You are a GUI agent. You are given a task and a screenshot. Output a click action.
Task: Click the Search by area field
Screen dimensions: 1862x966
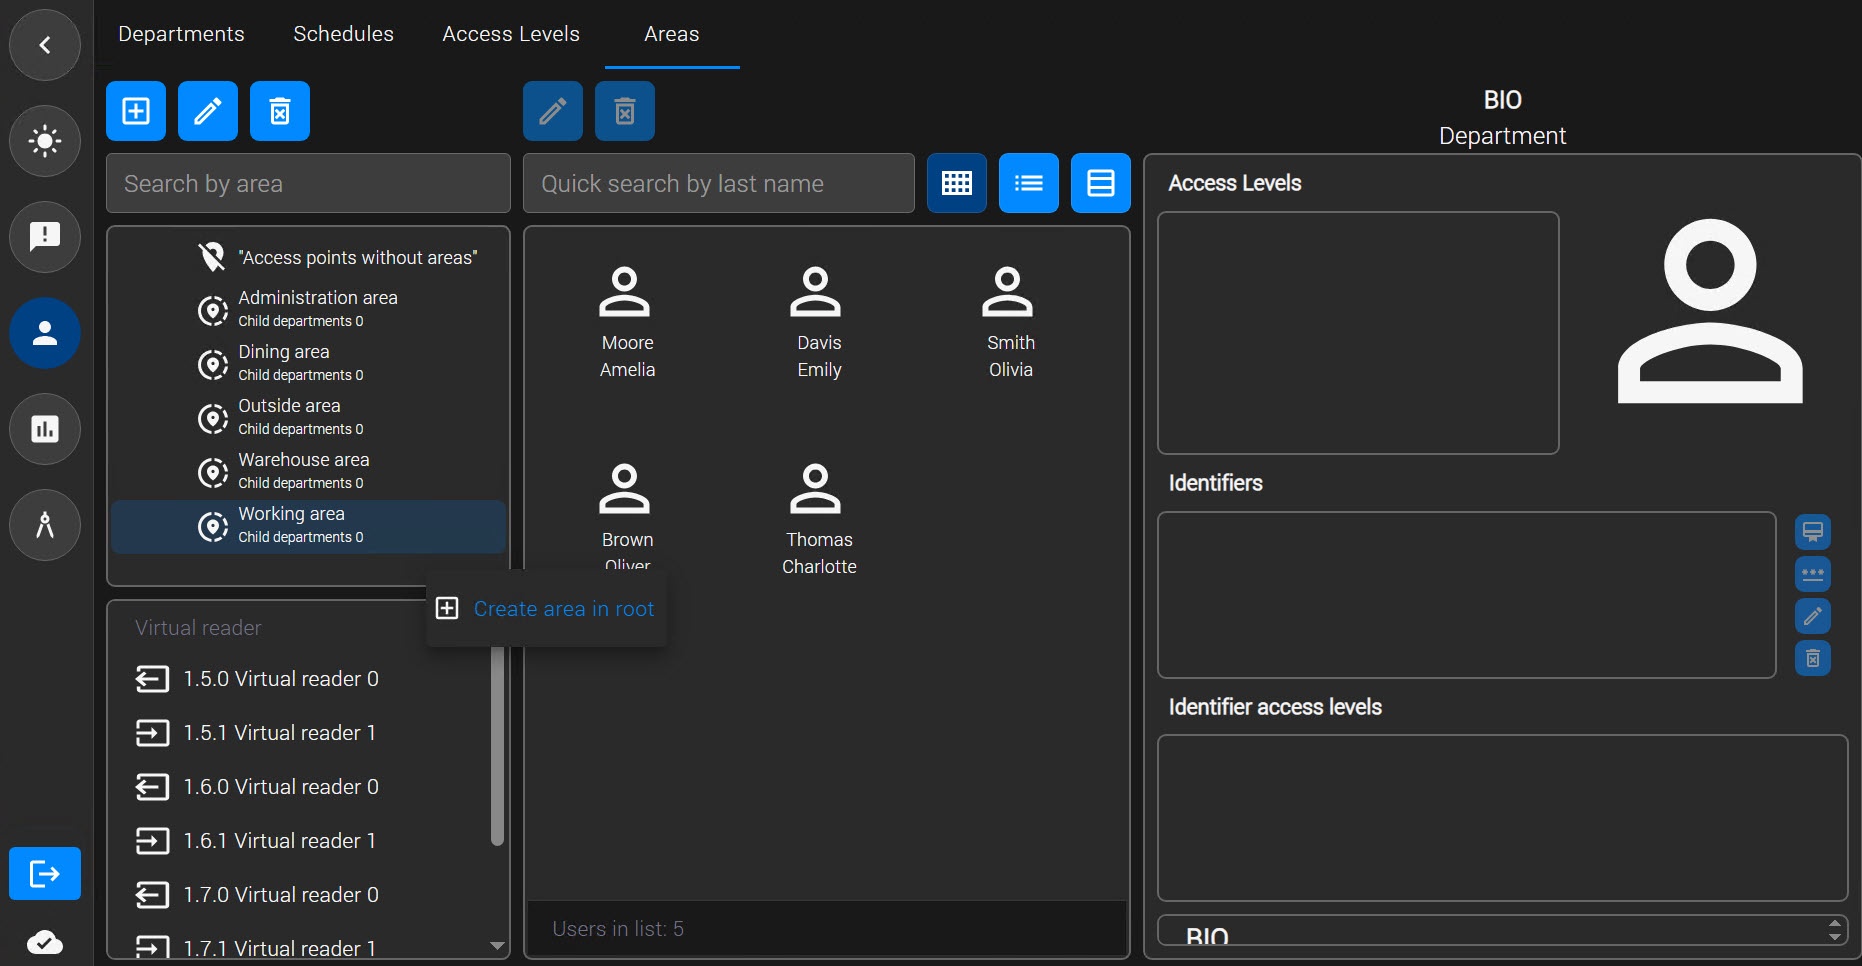308,183
